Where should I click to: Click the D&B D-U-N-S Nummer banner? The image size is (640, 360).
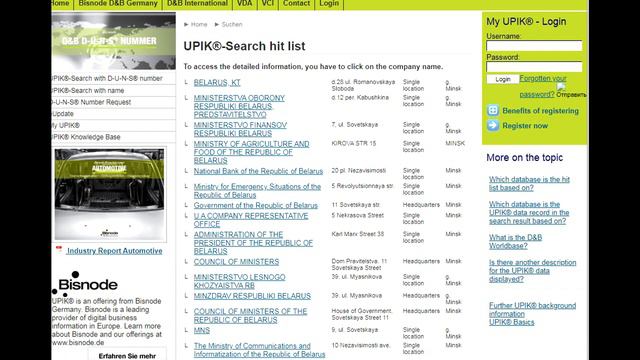tap(113, 41)
